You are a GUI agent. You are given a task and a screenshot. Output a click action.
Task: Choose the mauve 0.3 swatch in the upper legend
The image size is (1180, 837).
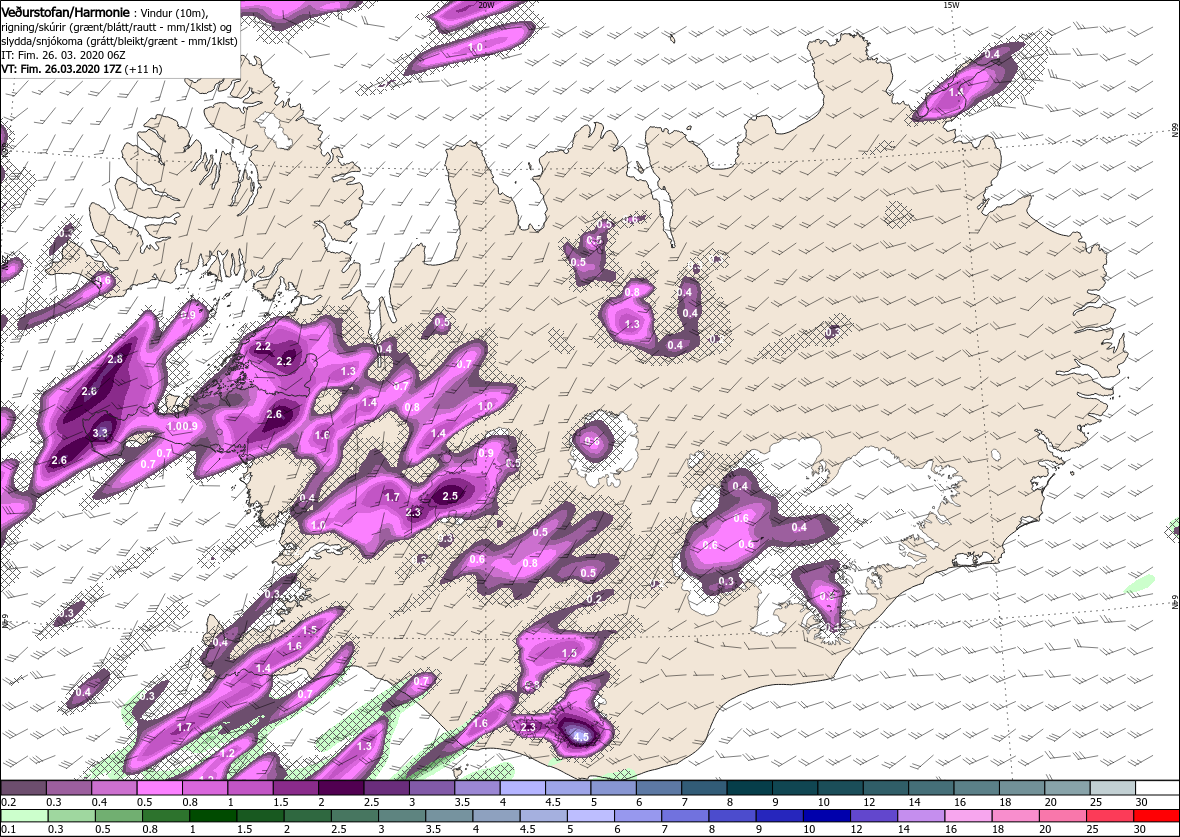click(x=69, y=787)
